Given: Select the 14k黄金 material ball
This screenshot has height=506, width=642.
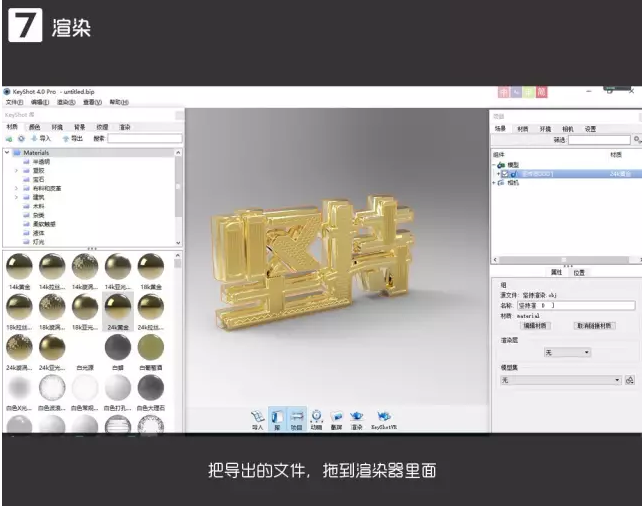Looking at the screenshot, I should tap(19, 267).
